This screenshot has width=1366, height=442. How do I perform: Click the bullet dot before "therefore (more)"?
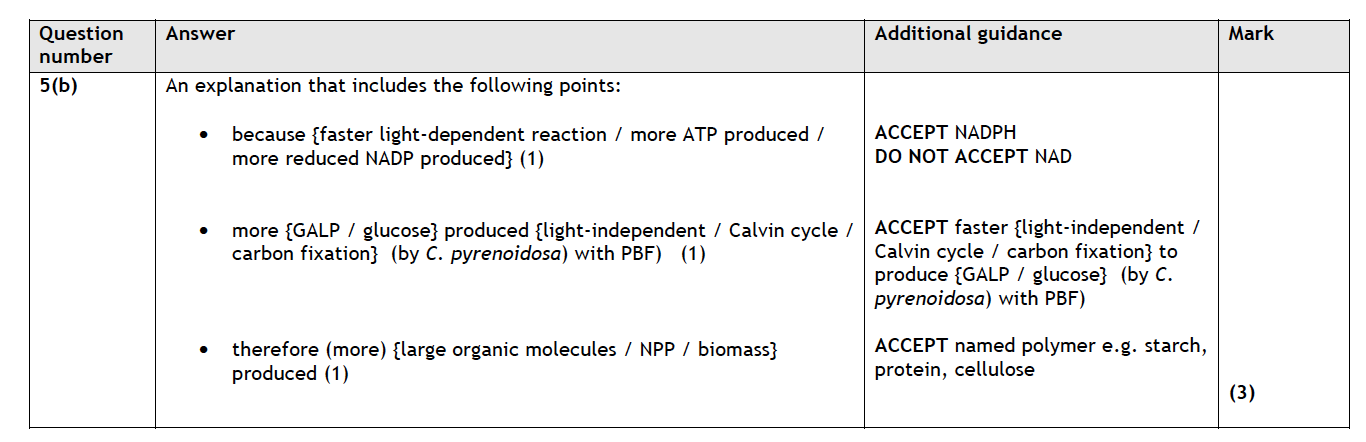pyautogui.click(x=205, y=351)
